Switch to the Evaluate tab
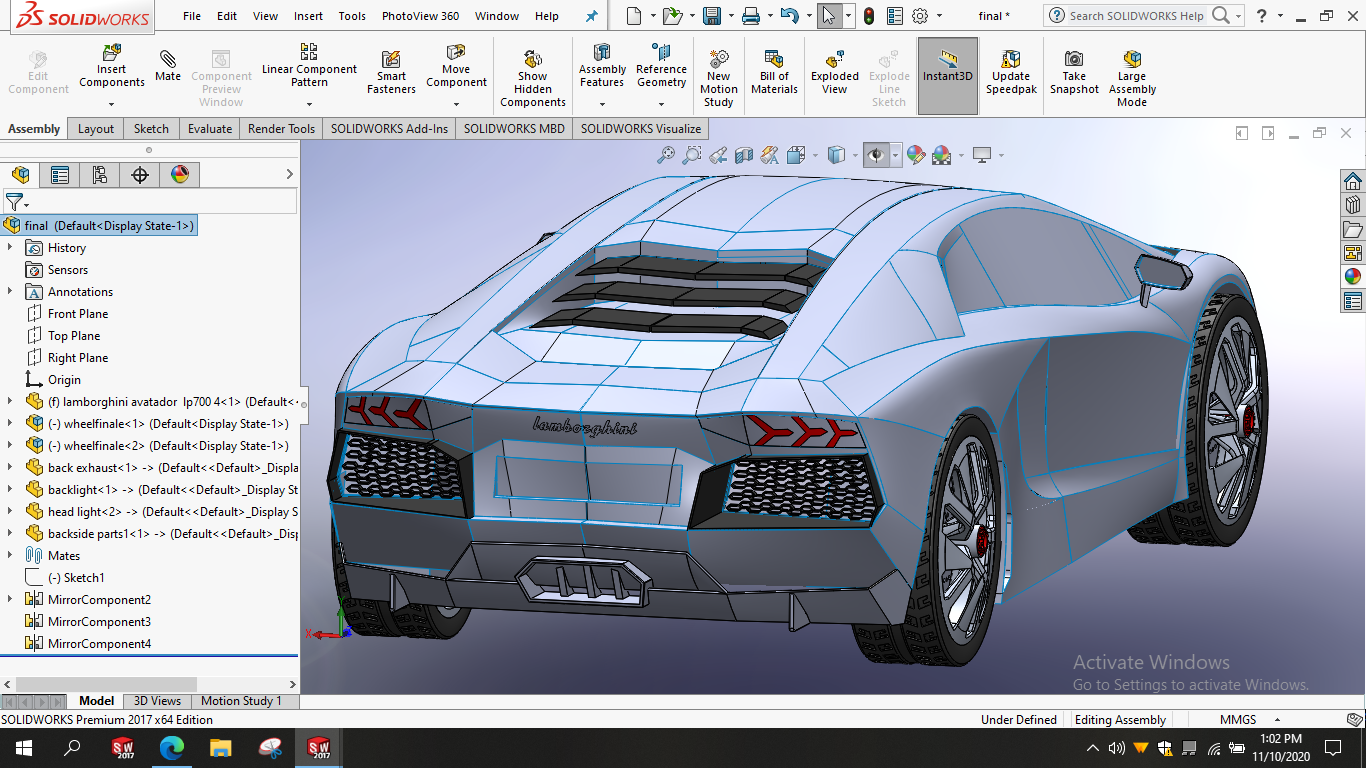This screenshot has height=768, width=1366. pos(210,128)
